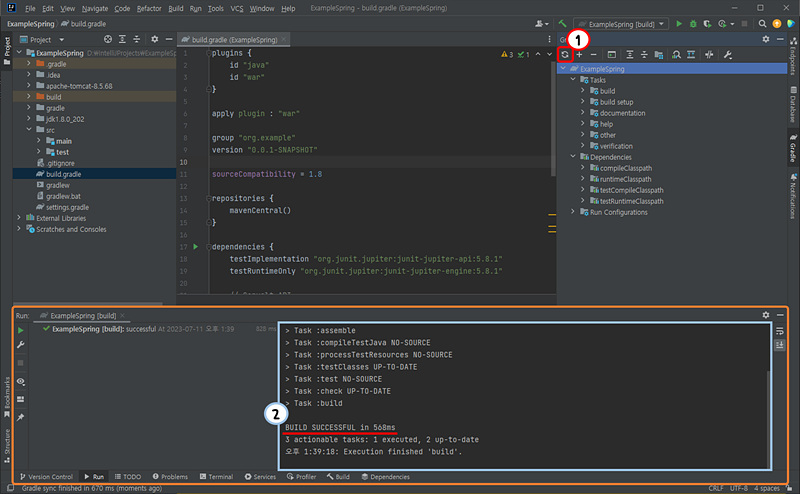Open Run panel settings gear

coord(766,315)
